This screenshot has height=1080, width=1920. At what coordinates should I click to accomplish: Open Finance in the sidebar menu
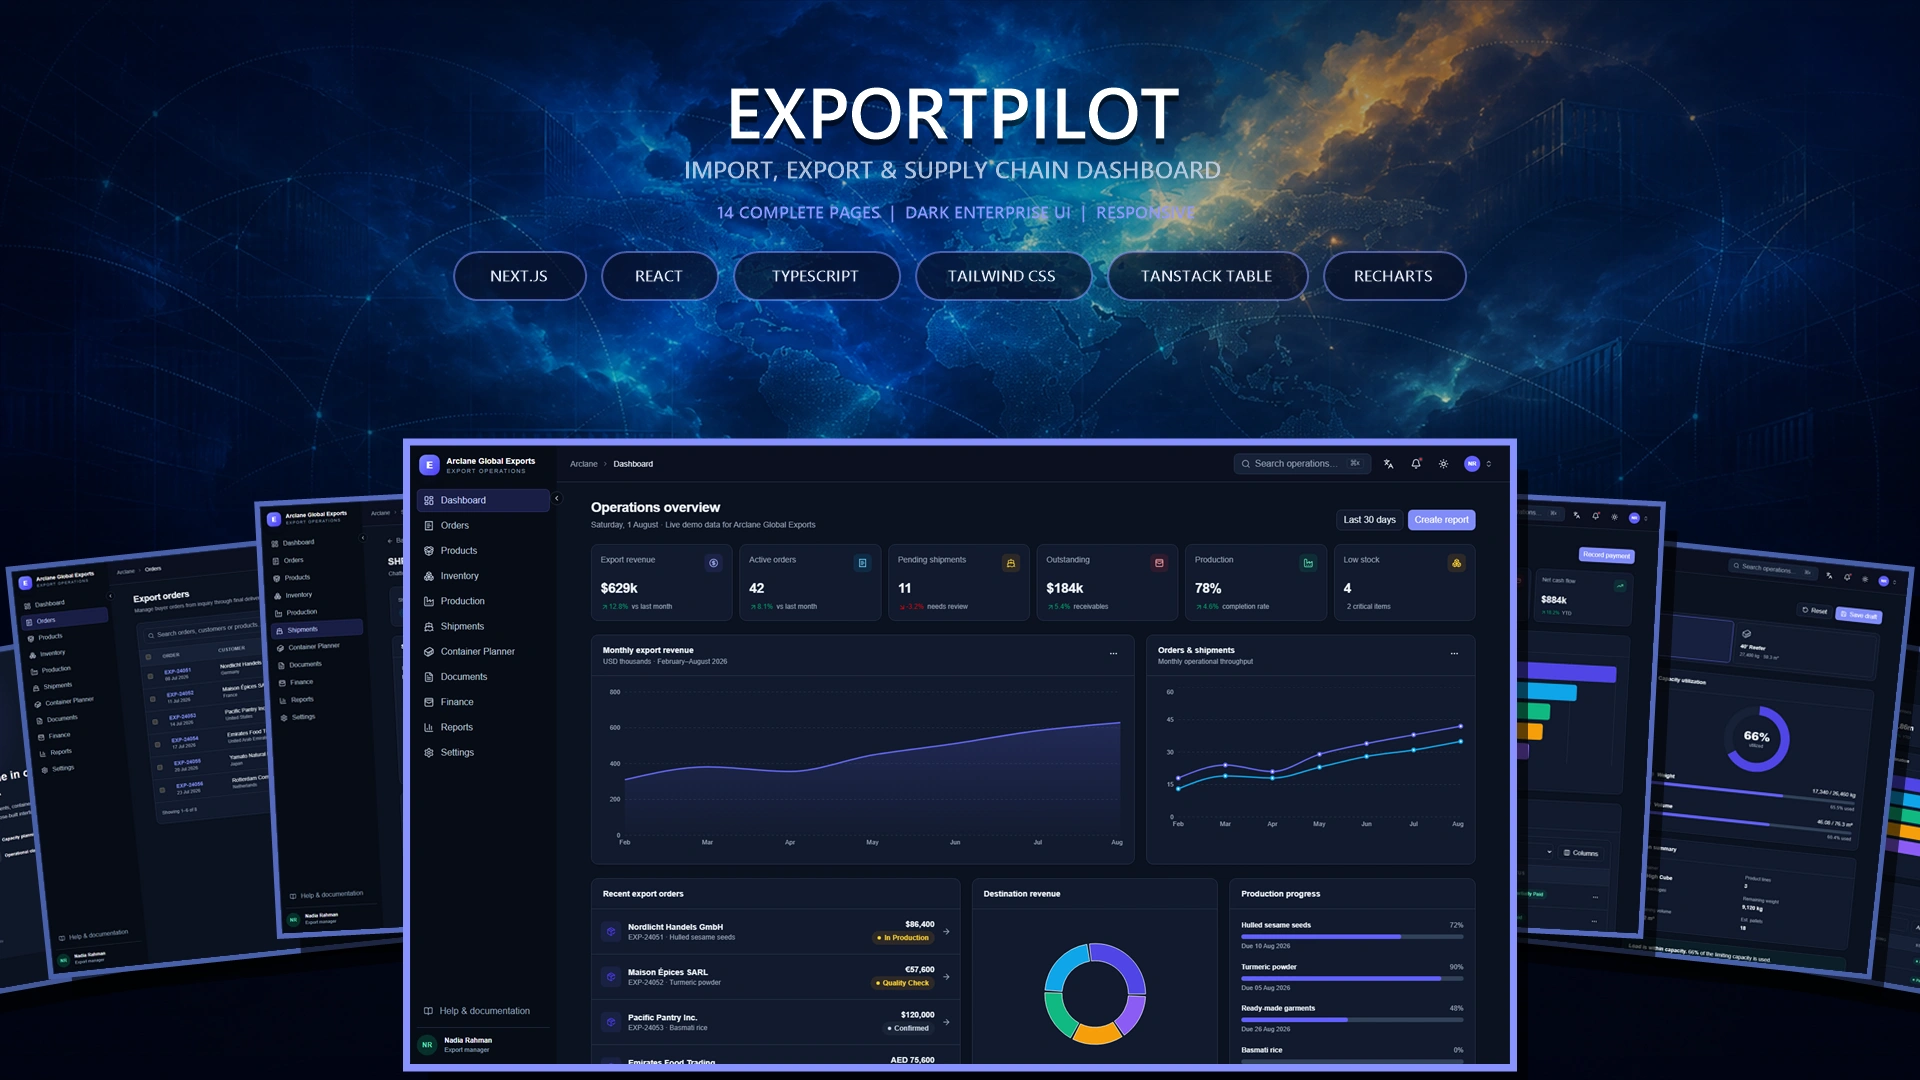coord(483,702)
